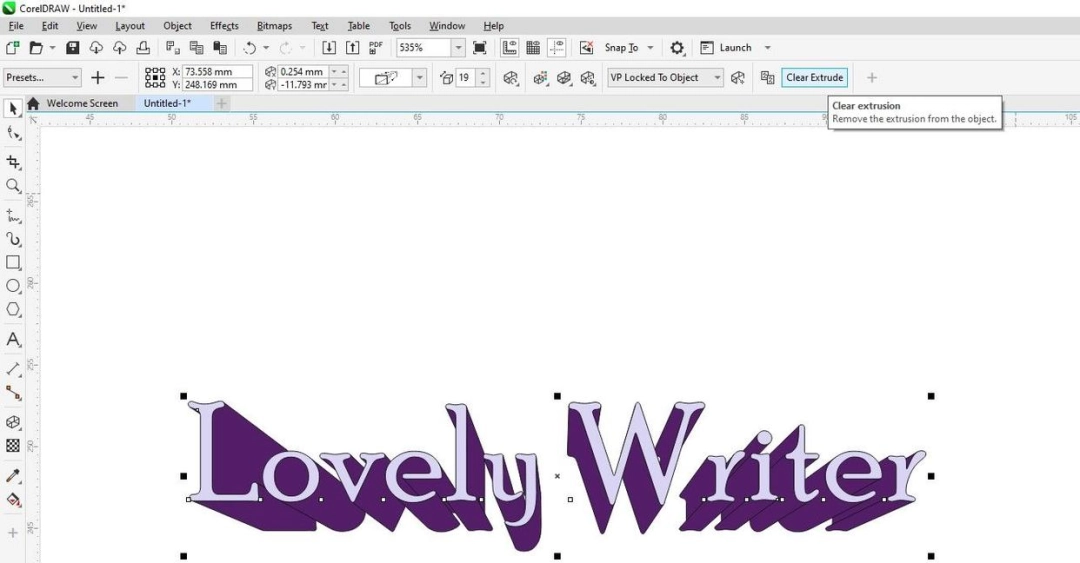
Task: Click the extrusion depth value field
Action: (x=465, y=78)
